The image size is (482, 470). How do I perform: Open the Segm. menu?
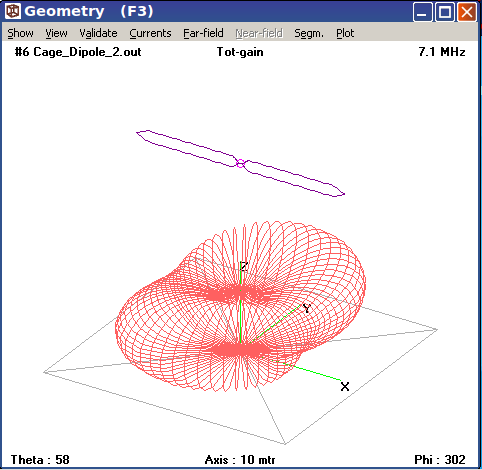pyautogui.click(x=309, y=33)
